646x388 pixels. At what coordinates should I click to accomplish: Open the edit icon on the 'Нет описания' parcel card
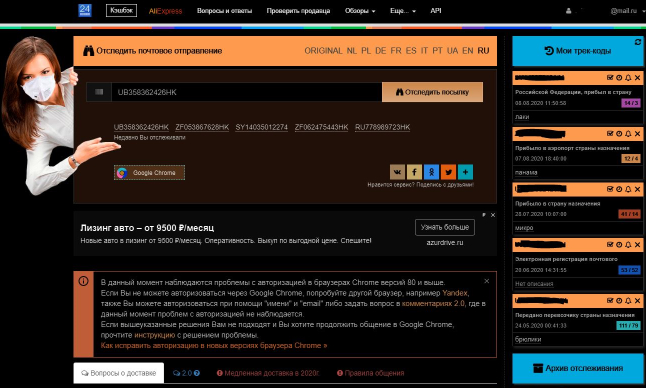[610, 245]
